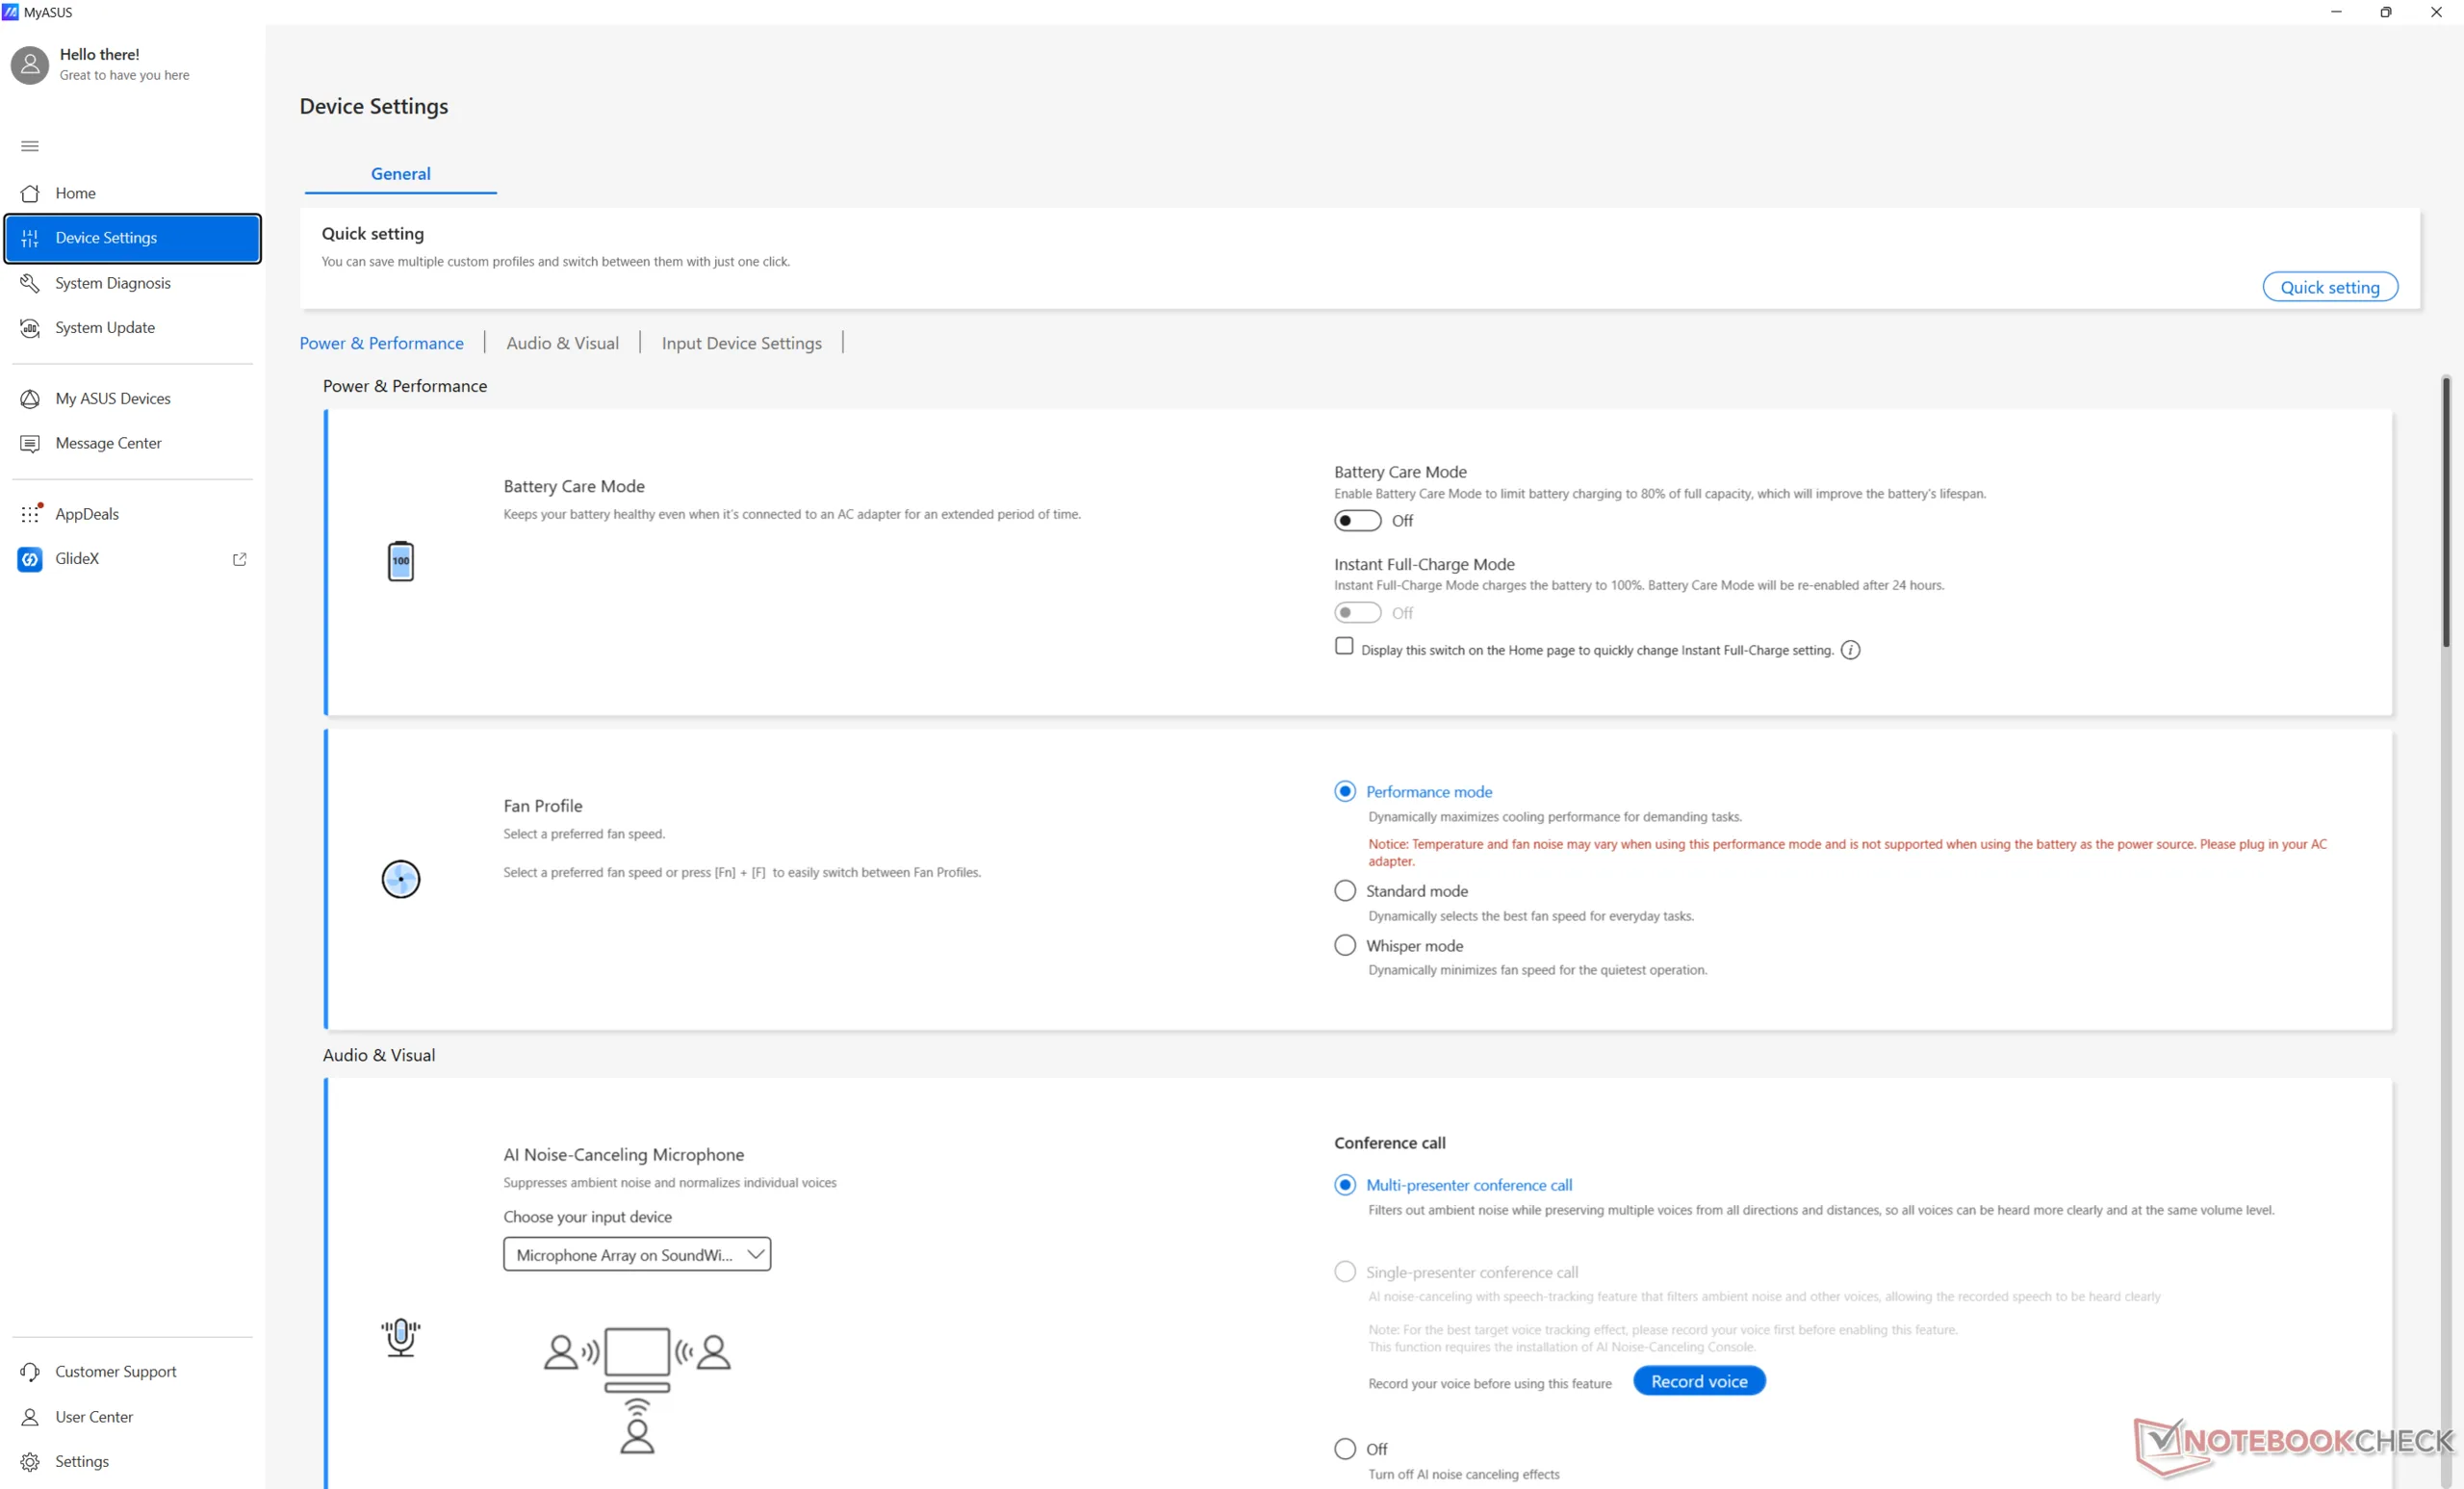Expand the microphone input device dropdown

coord(637,1255)
